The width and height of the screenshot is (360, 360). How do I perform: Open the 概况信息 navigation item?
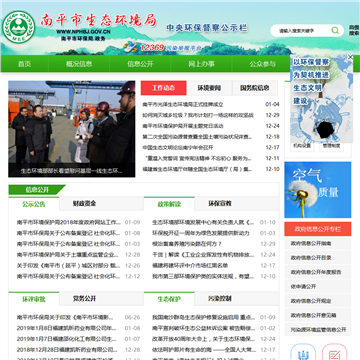(79, 64)
